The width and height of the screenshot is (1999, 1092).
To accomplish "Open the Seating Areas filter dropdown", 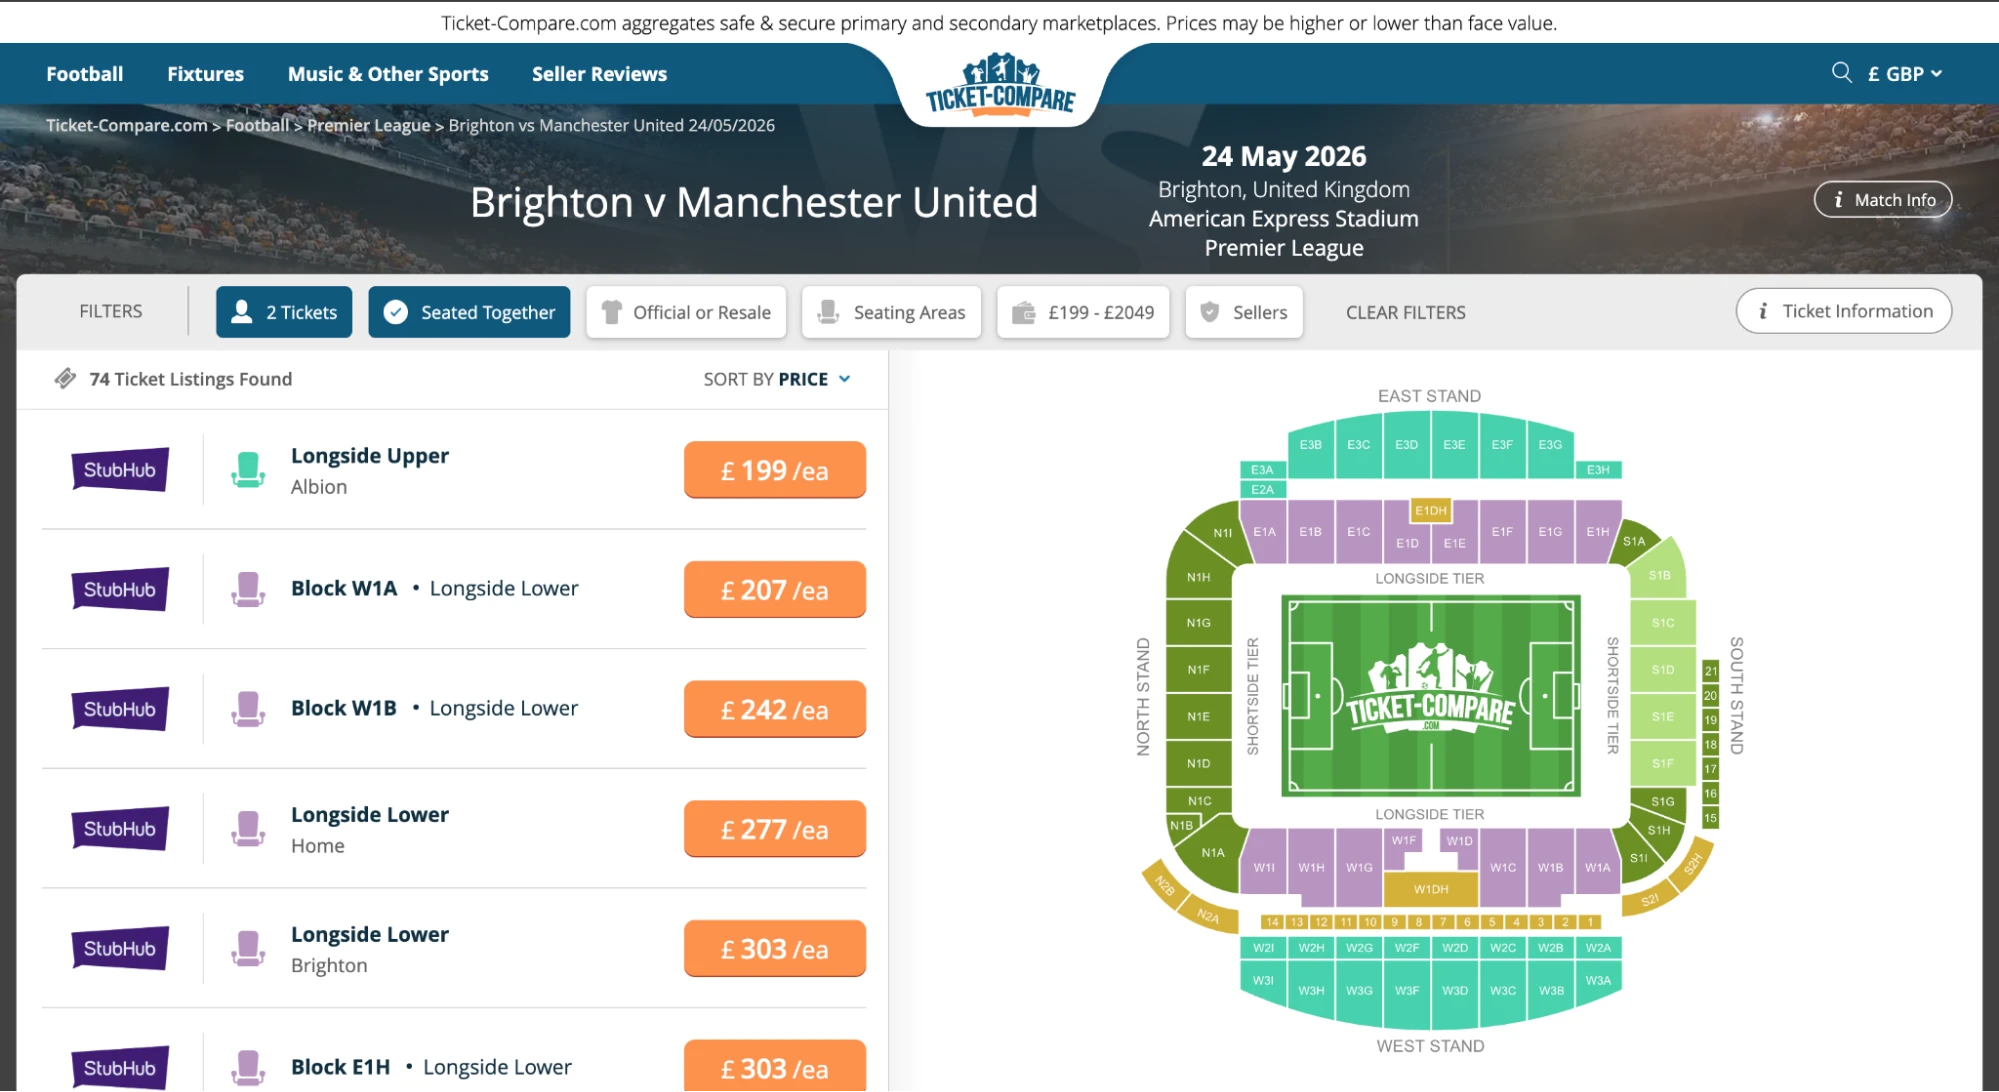I will coord(891,312).
